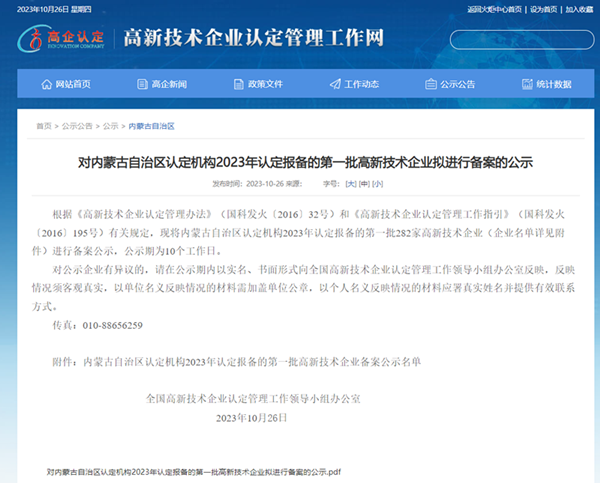600x483 pixels.
Task: Click the 高企认定 site logo
Action: (x=62, y=39)
